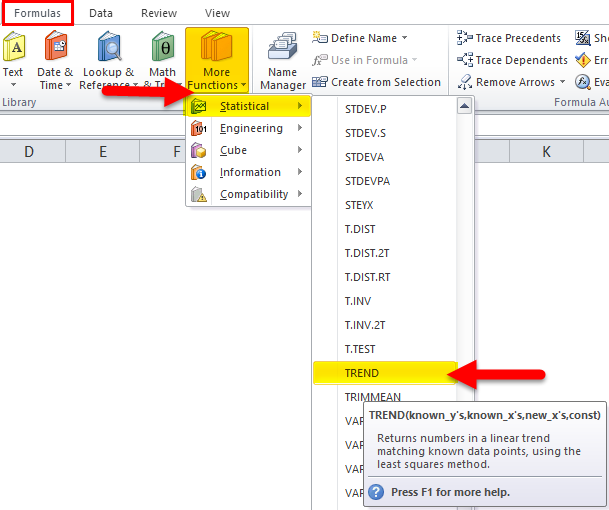
Task: Expand the Statistical submenu arrow
Action: [x=300, y=106]
